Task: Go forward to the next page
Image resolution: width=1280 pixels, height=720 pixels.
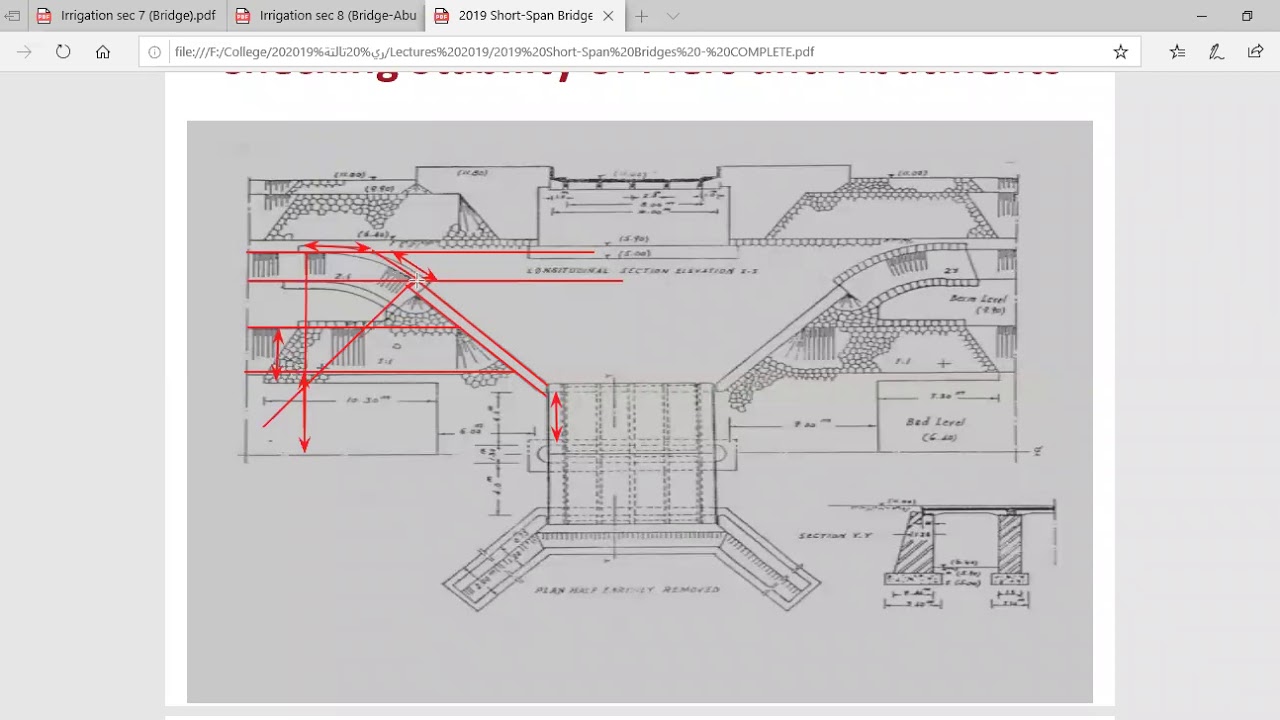Action: (24, 52)
